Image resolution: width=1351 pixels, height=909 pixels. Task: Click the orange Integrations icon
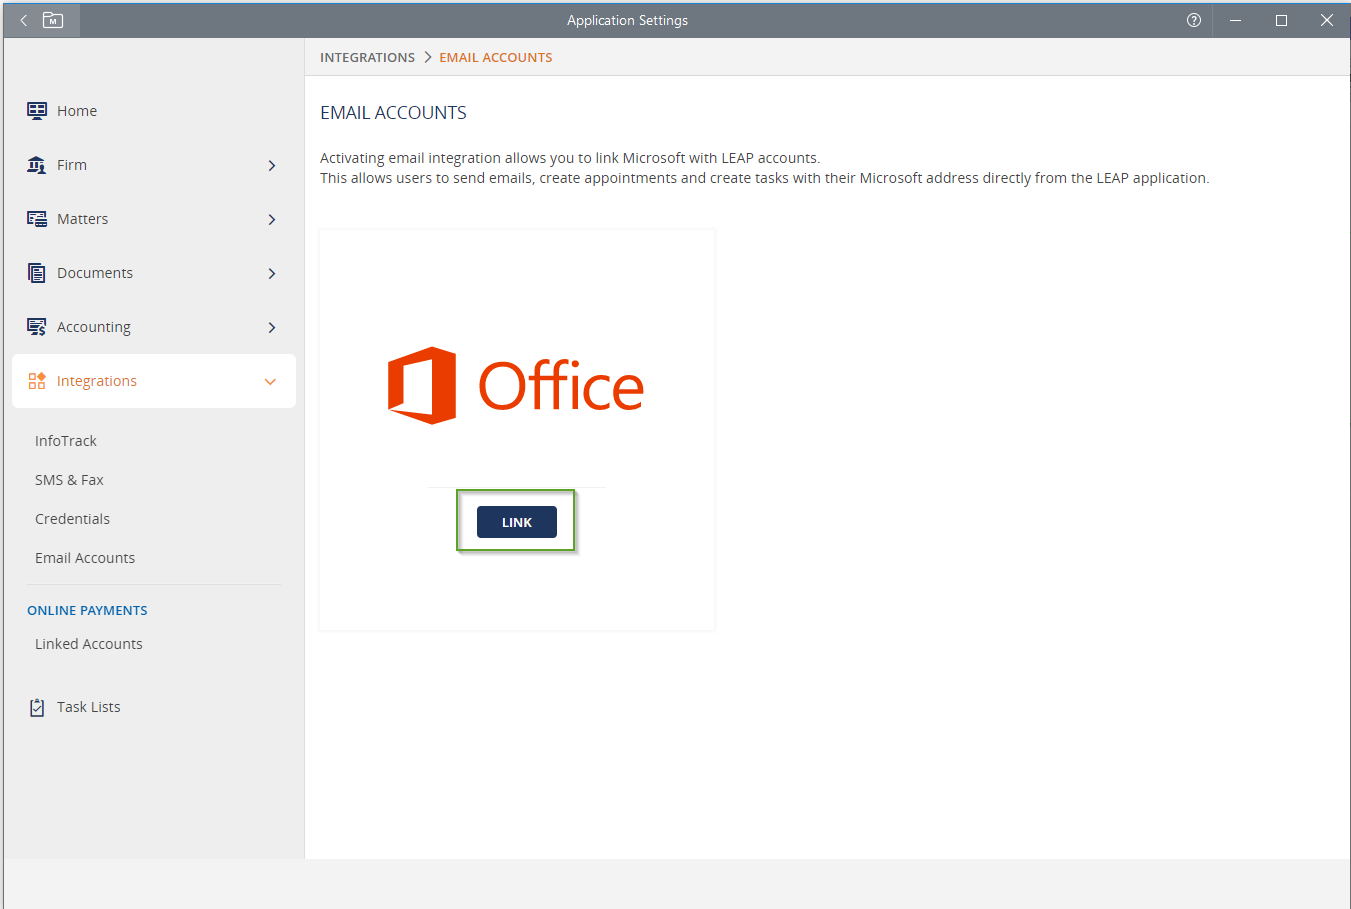(x=37, y=381)
